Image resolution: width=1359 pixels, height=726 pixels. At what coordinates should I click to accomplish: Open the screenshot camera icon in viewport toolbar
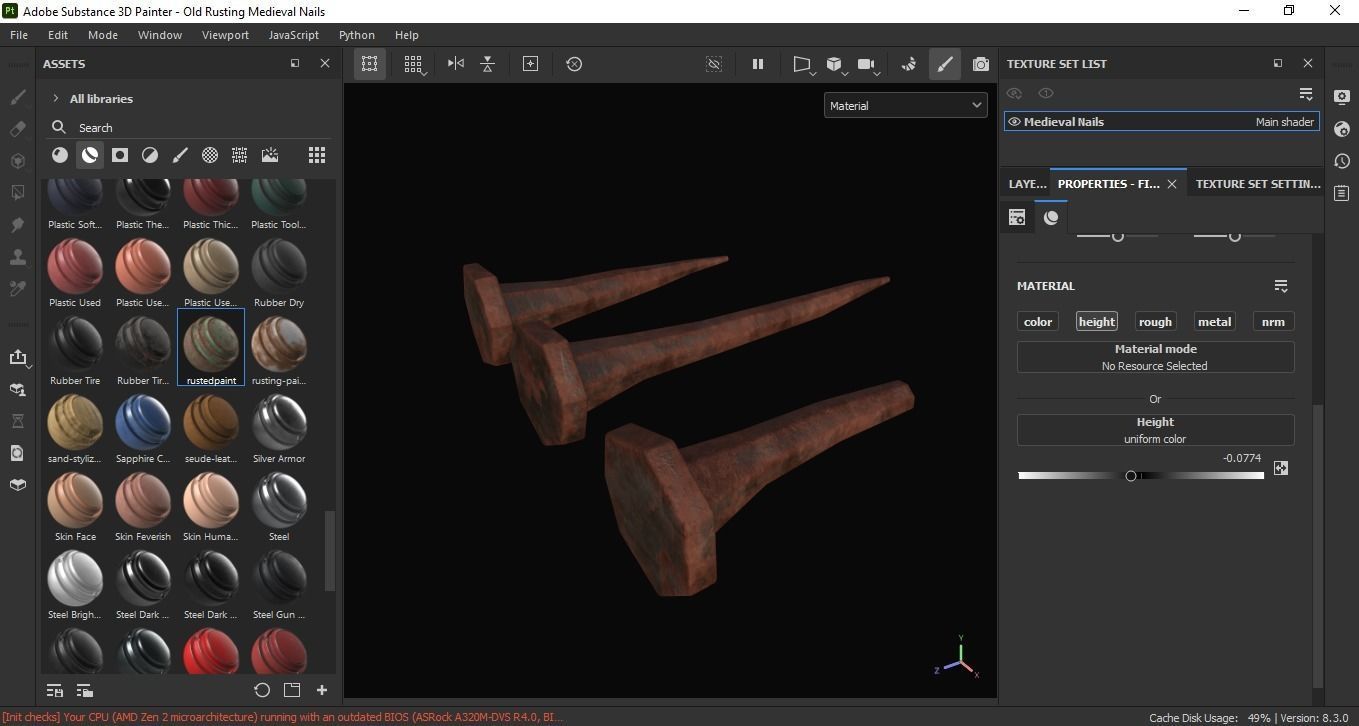tap(981, 64)
